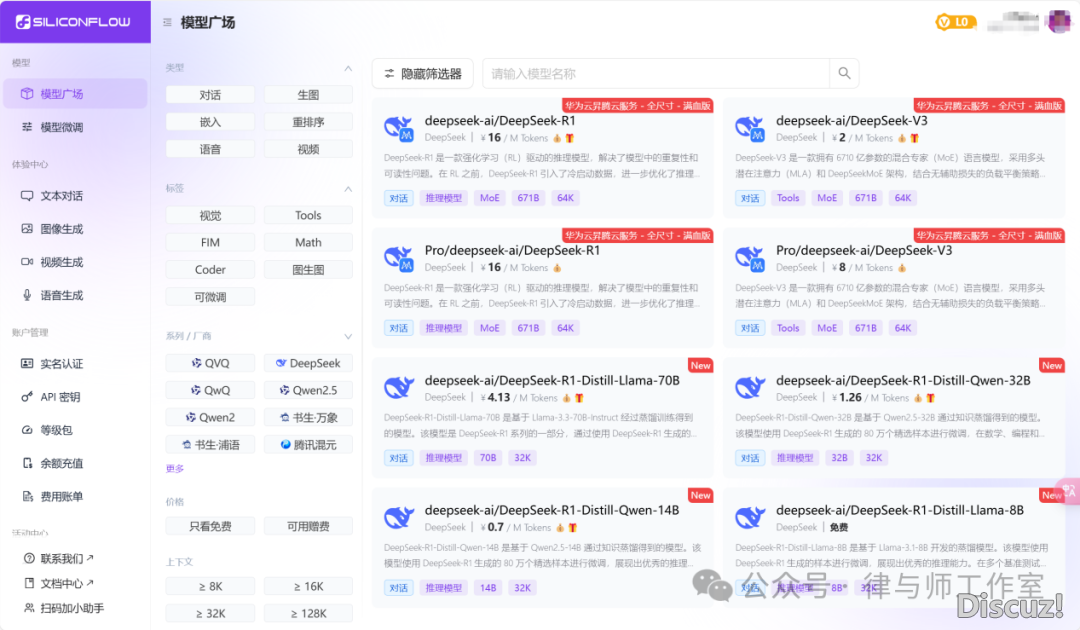This screenshot has height=630, width=1080.
Task: Click the 语音生成 microphone icon
Action: click(x=27, y=295)
